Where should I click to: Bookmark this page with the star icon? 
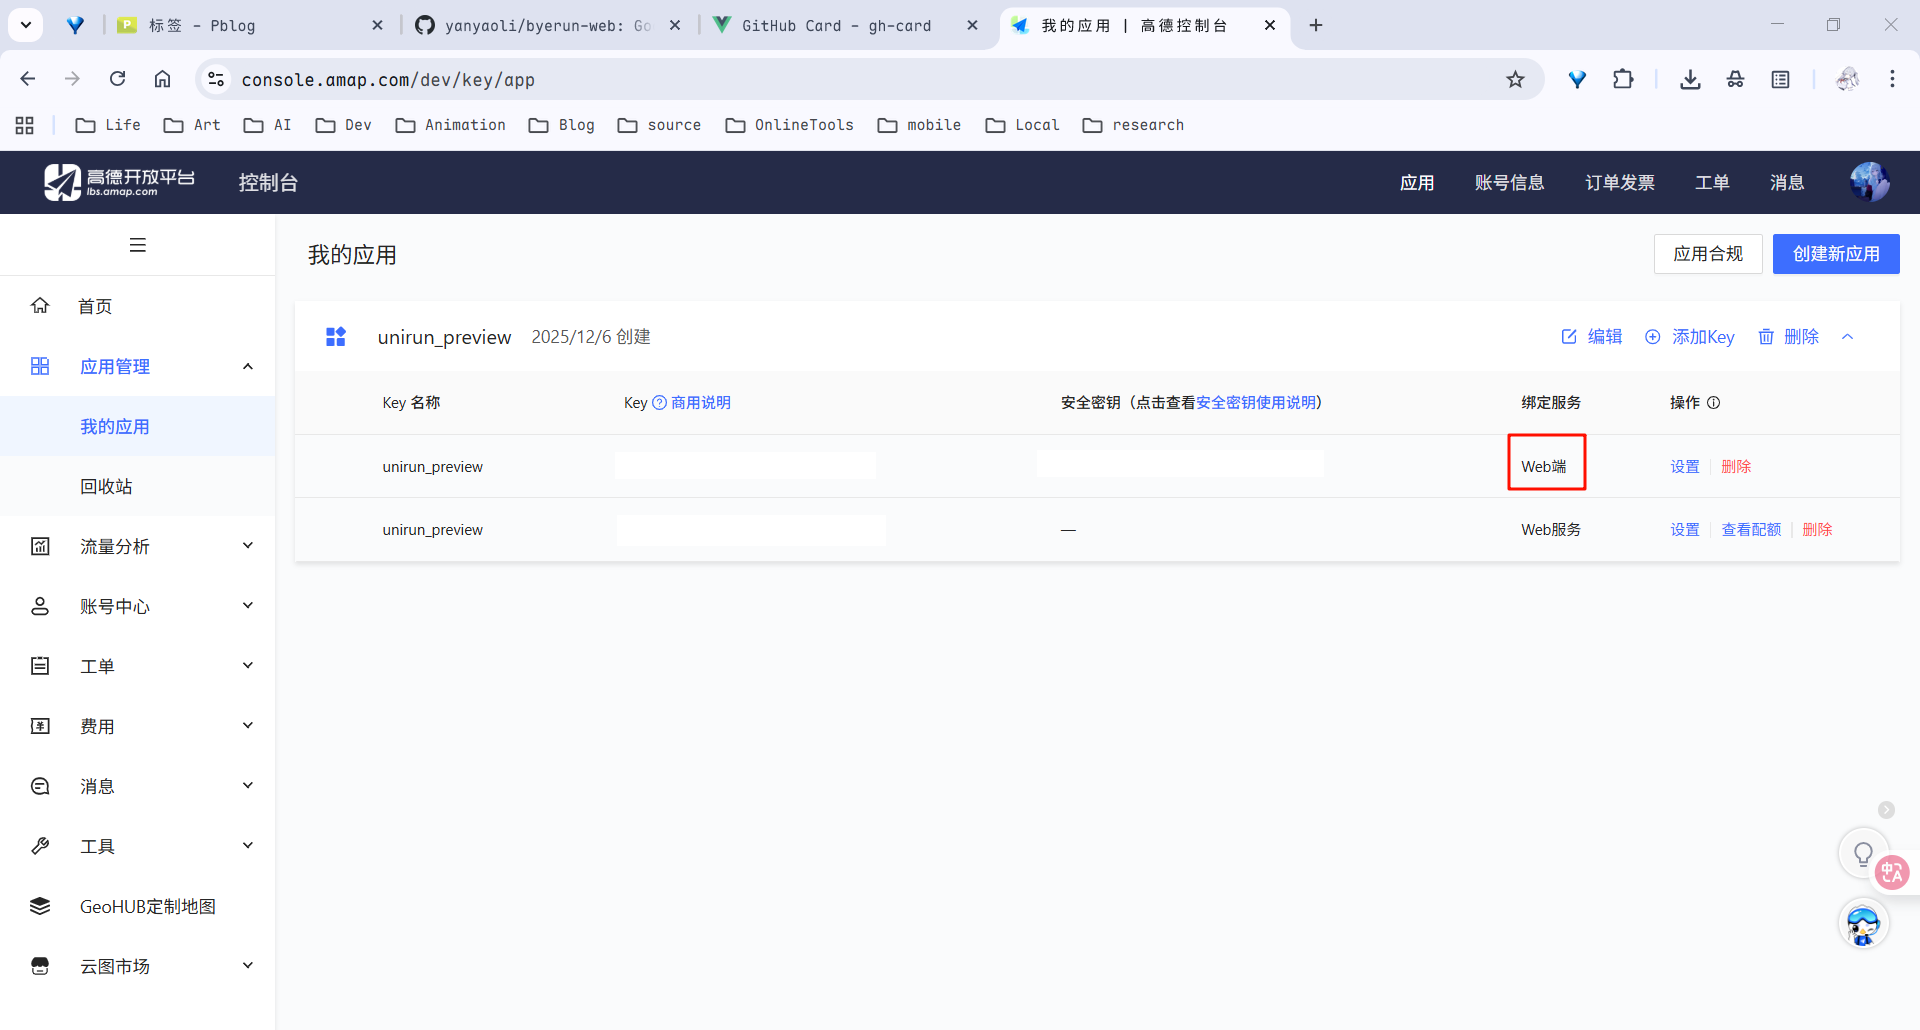point(1515,80)
